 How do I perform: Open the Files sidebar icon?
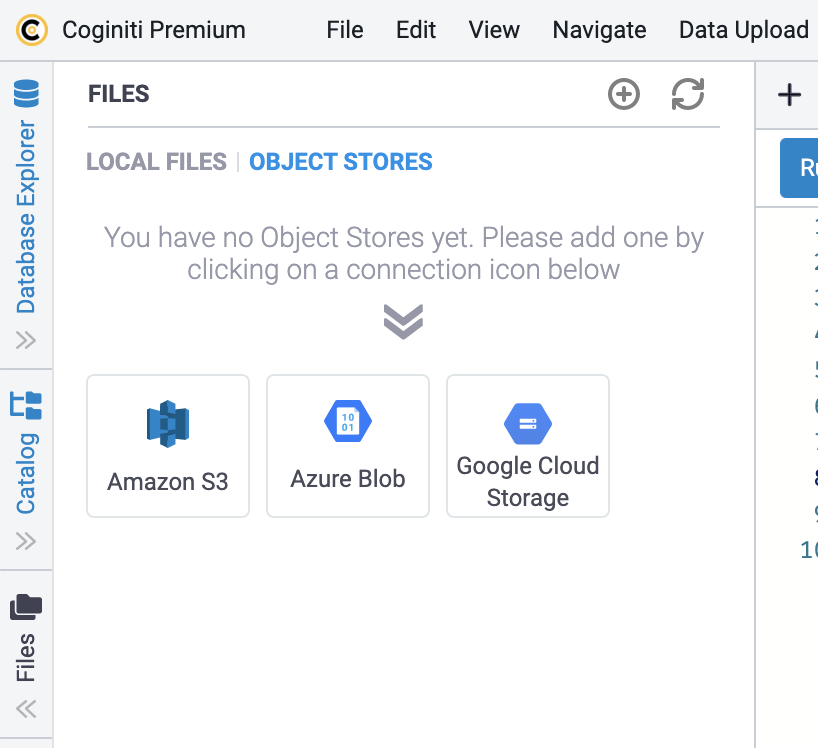(25, 604)
